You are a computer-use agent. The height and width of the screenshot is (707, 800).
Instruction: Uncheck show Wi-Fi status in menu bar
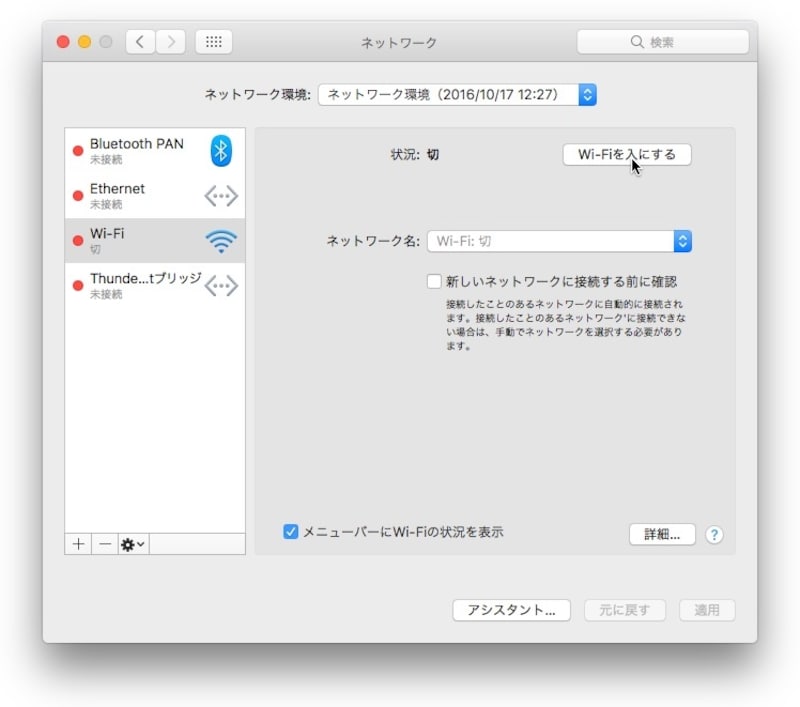point(293,533)
